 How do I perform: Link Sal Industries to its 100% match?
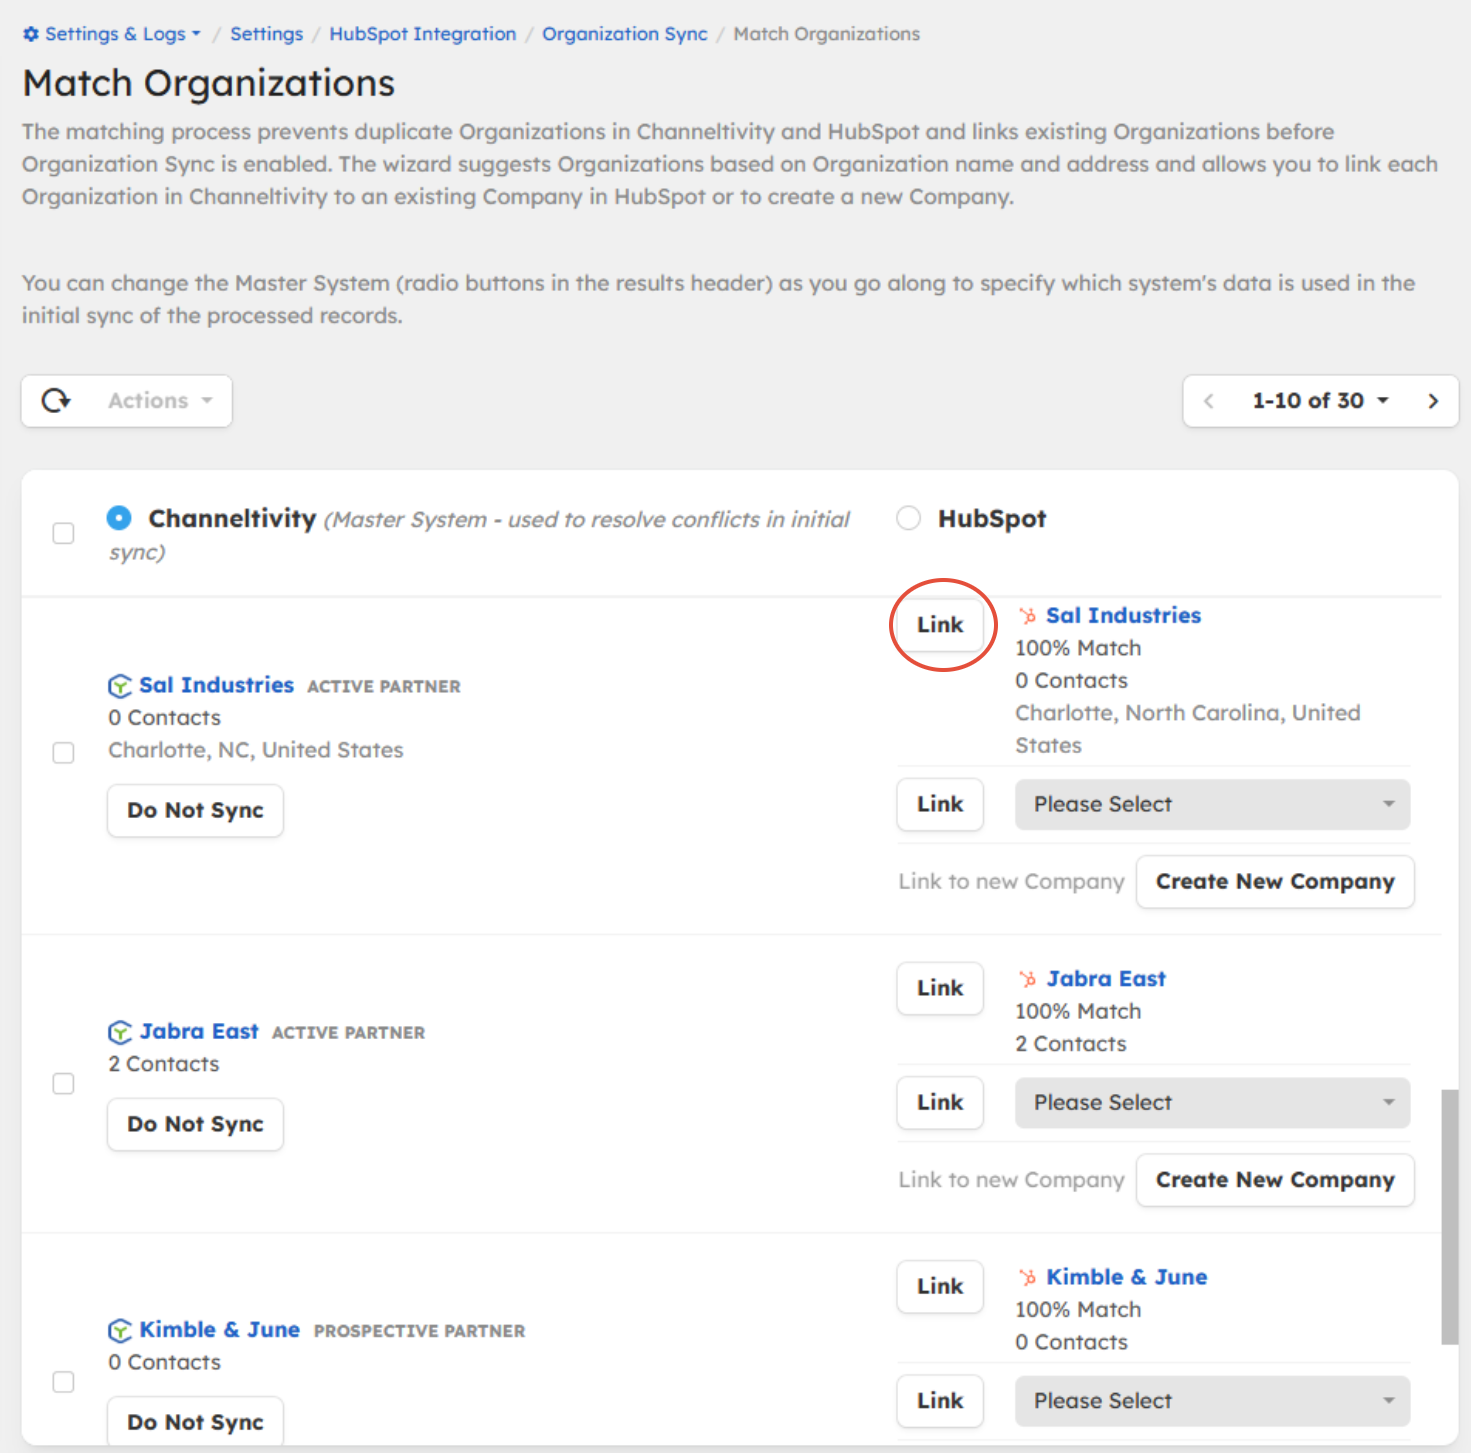pyautogui.click(x=940, y=625)
